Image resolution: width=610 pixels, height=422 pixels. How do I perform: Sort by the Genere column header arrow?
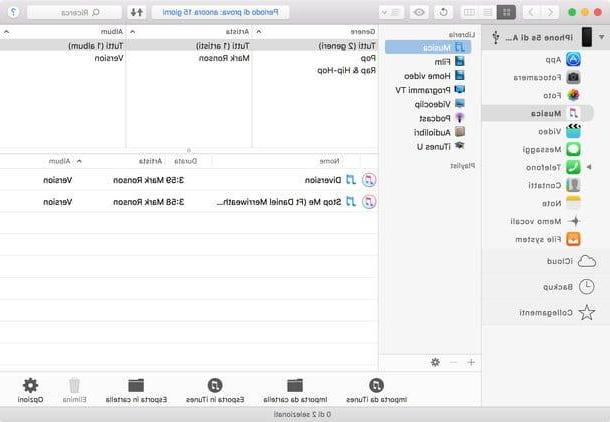(259, 32)
